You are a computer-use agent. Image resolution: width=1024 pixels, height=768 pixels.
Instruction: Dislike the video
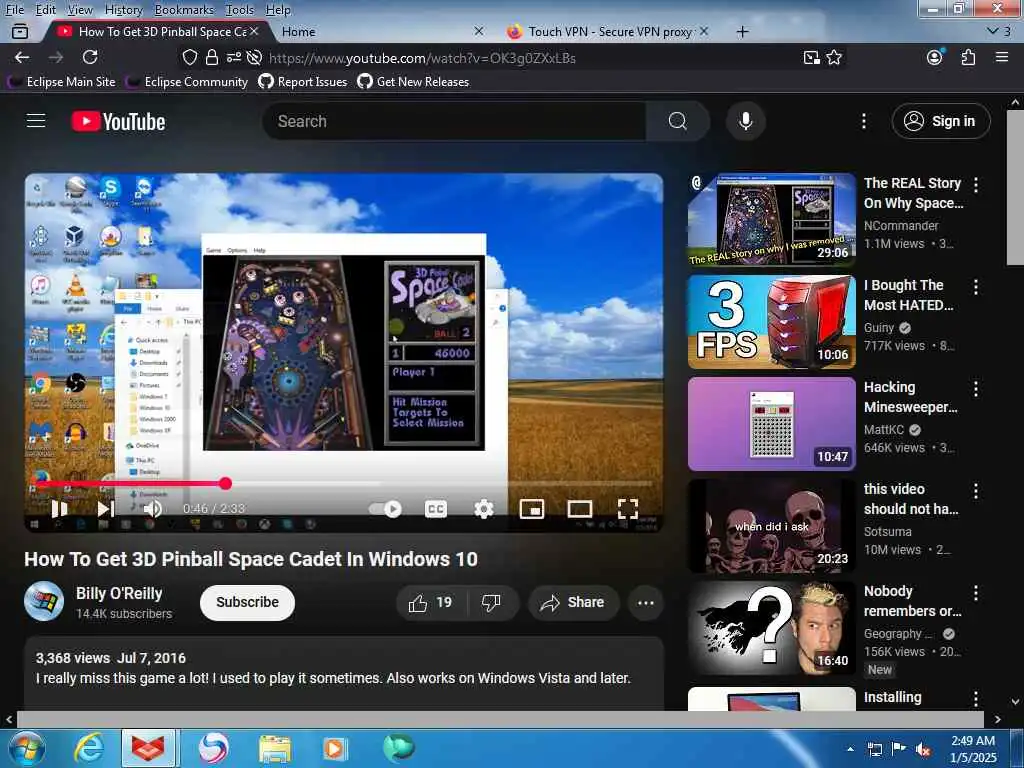(x=491, y=602)
